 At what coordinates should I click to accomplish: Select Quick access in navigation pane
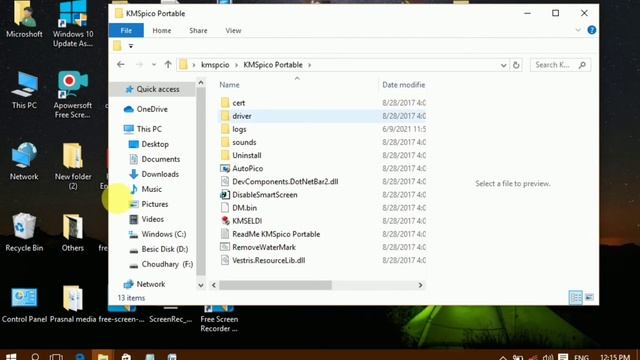[x=158, y=89]
